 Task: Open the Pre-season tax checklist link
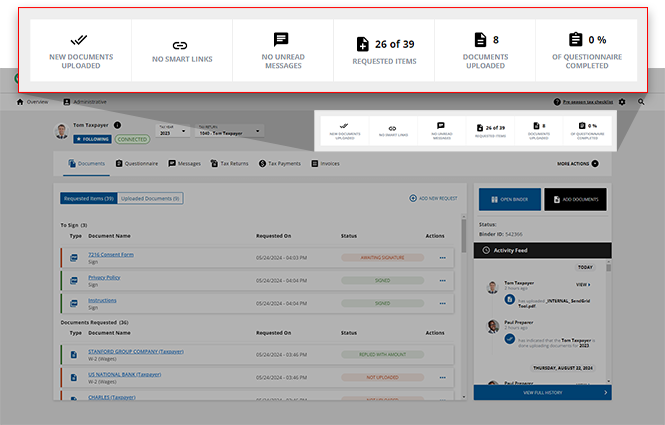(x=587, y=102)
